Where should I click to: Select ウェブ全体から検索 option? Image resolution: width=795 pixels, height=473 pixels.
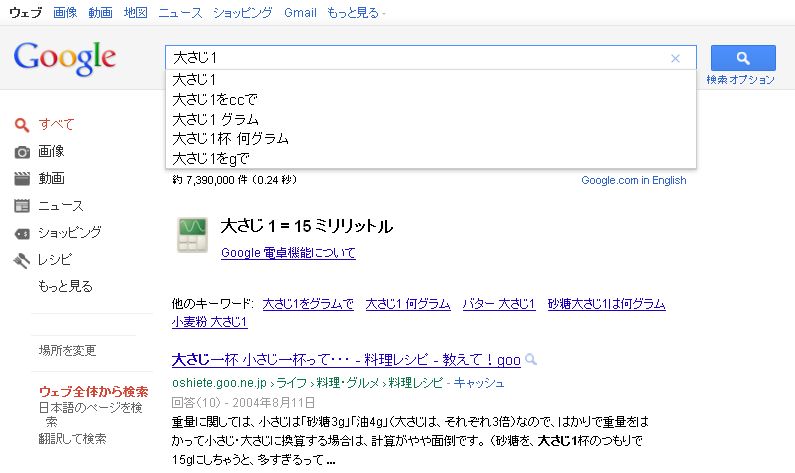[93, 391]
